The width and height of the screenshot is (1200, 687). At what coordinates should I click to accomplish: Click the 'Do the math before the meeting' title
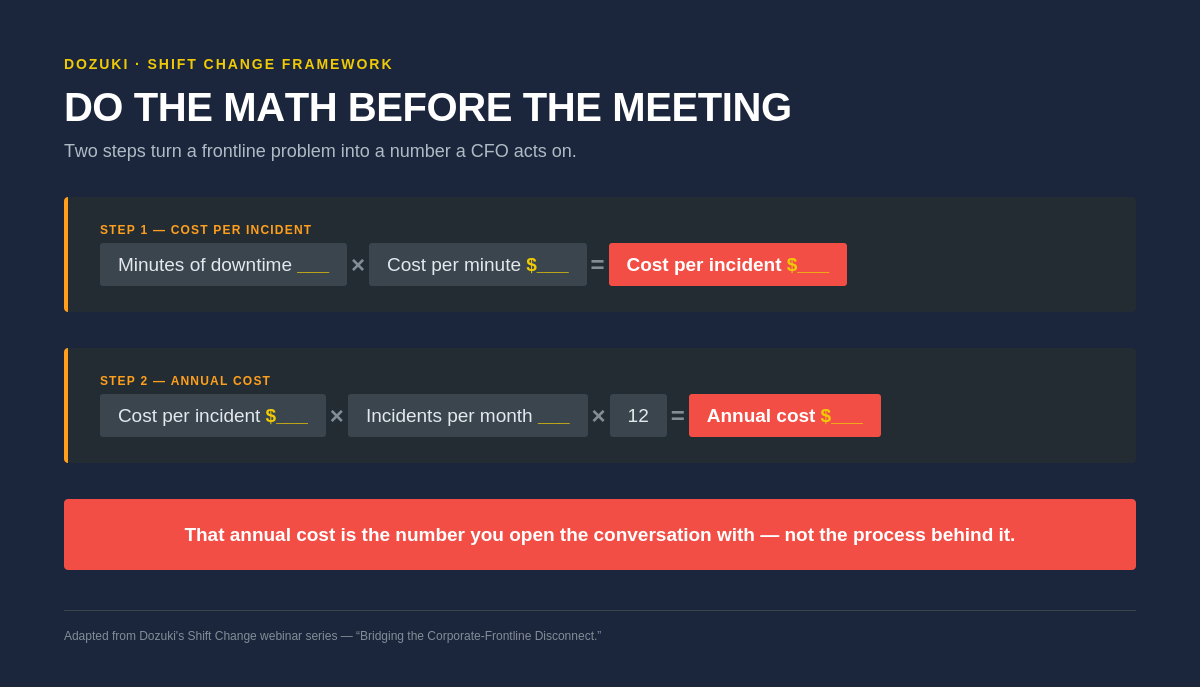[428, 107]
